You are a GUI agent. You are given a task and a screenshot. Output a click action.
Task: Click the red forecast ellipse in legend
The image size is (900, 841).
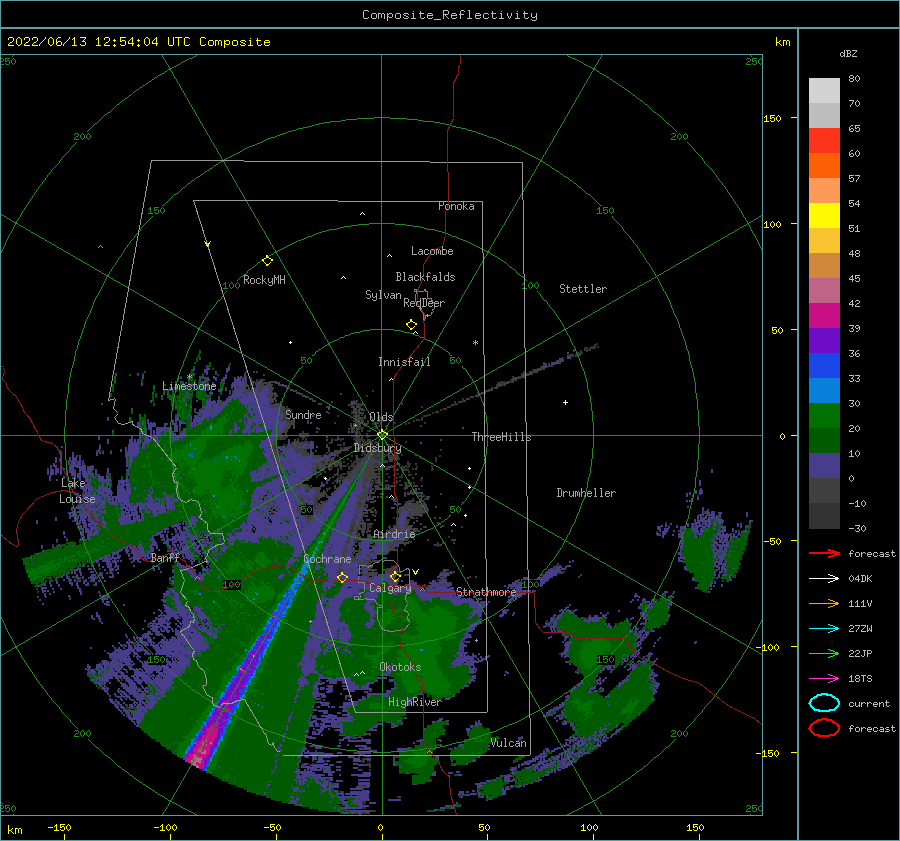tap(824, 728)
